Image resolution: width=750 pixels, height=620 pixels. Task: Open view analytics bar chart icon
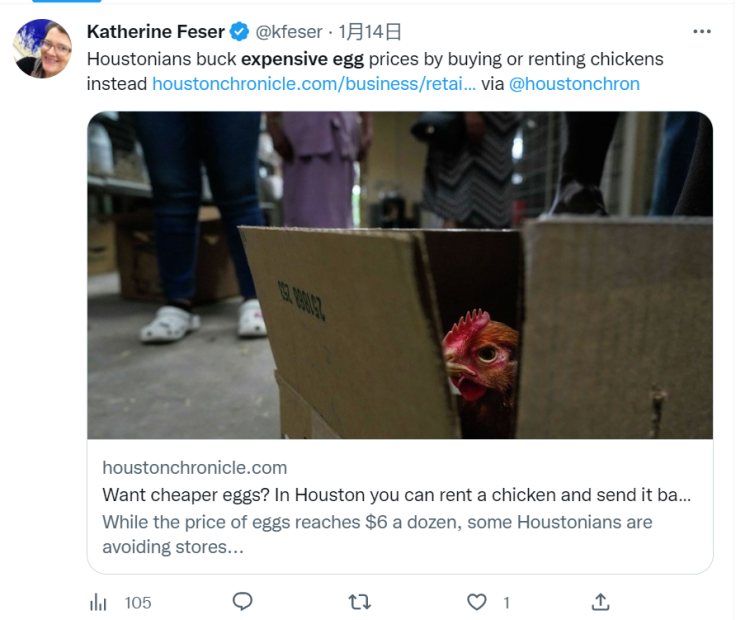[x=99, y=602]
